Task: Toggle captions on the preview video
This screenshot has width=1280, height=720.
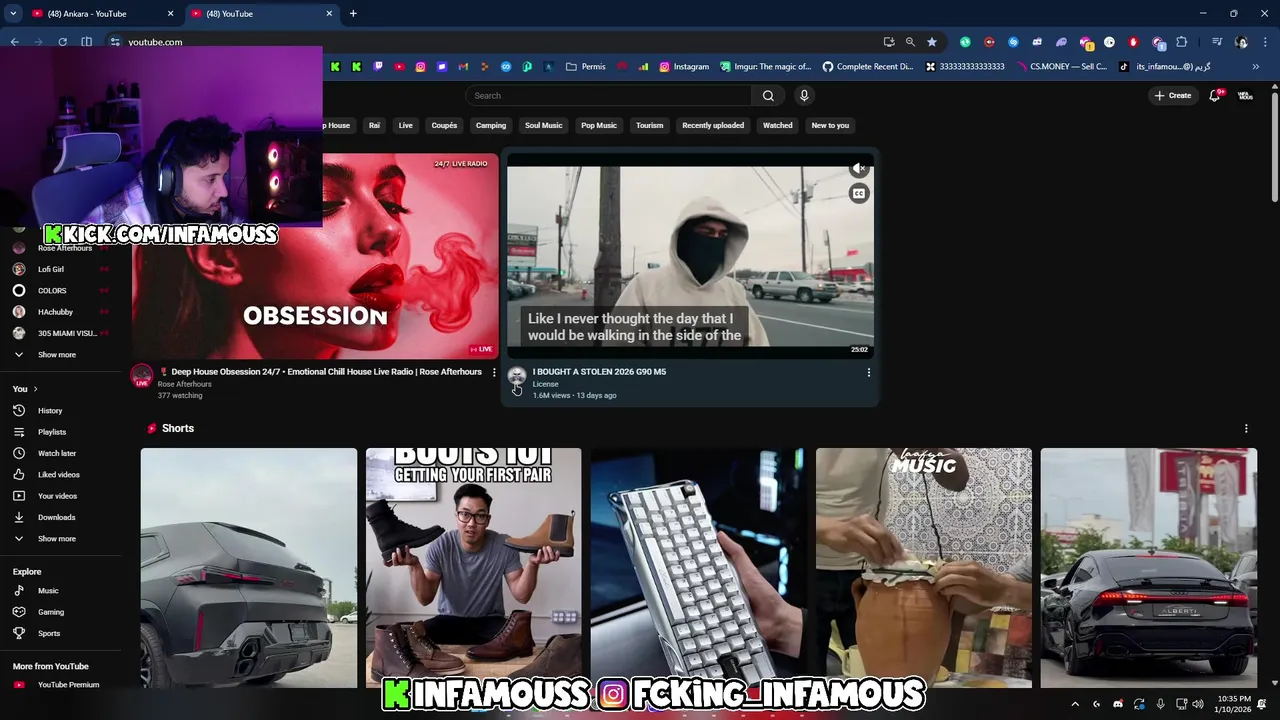Action: pos(859,194)
